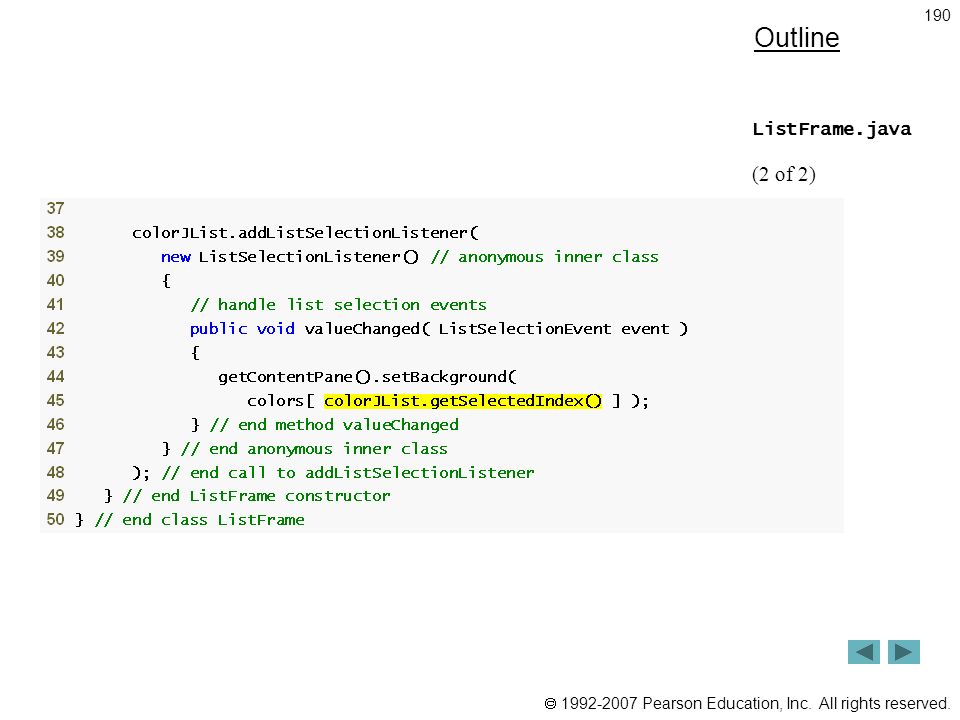Image resolution: width=960 pixels, height=720 pixels.
Task: Click line number 50
Action: click(55, 520)
